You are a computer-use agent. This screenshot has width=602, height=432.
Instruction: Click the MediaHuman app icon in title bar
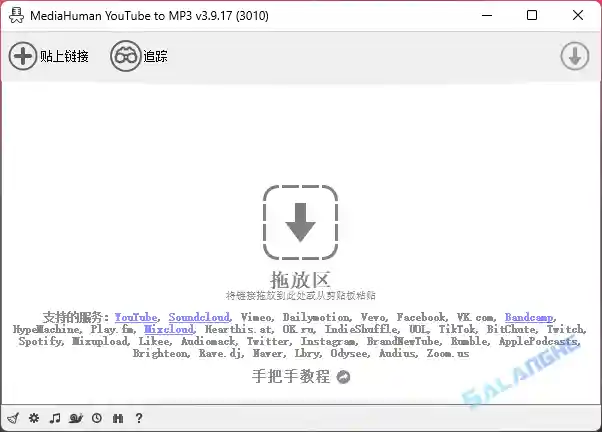[x=16, y=15]
